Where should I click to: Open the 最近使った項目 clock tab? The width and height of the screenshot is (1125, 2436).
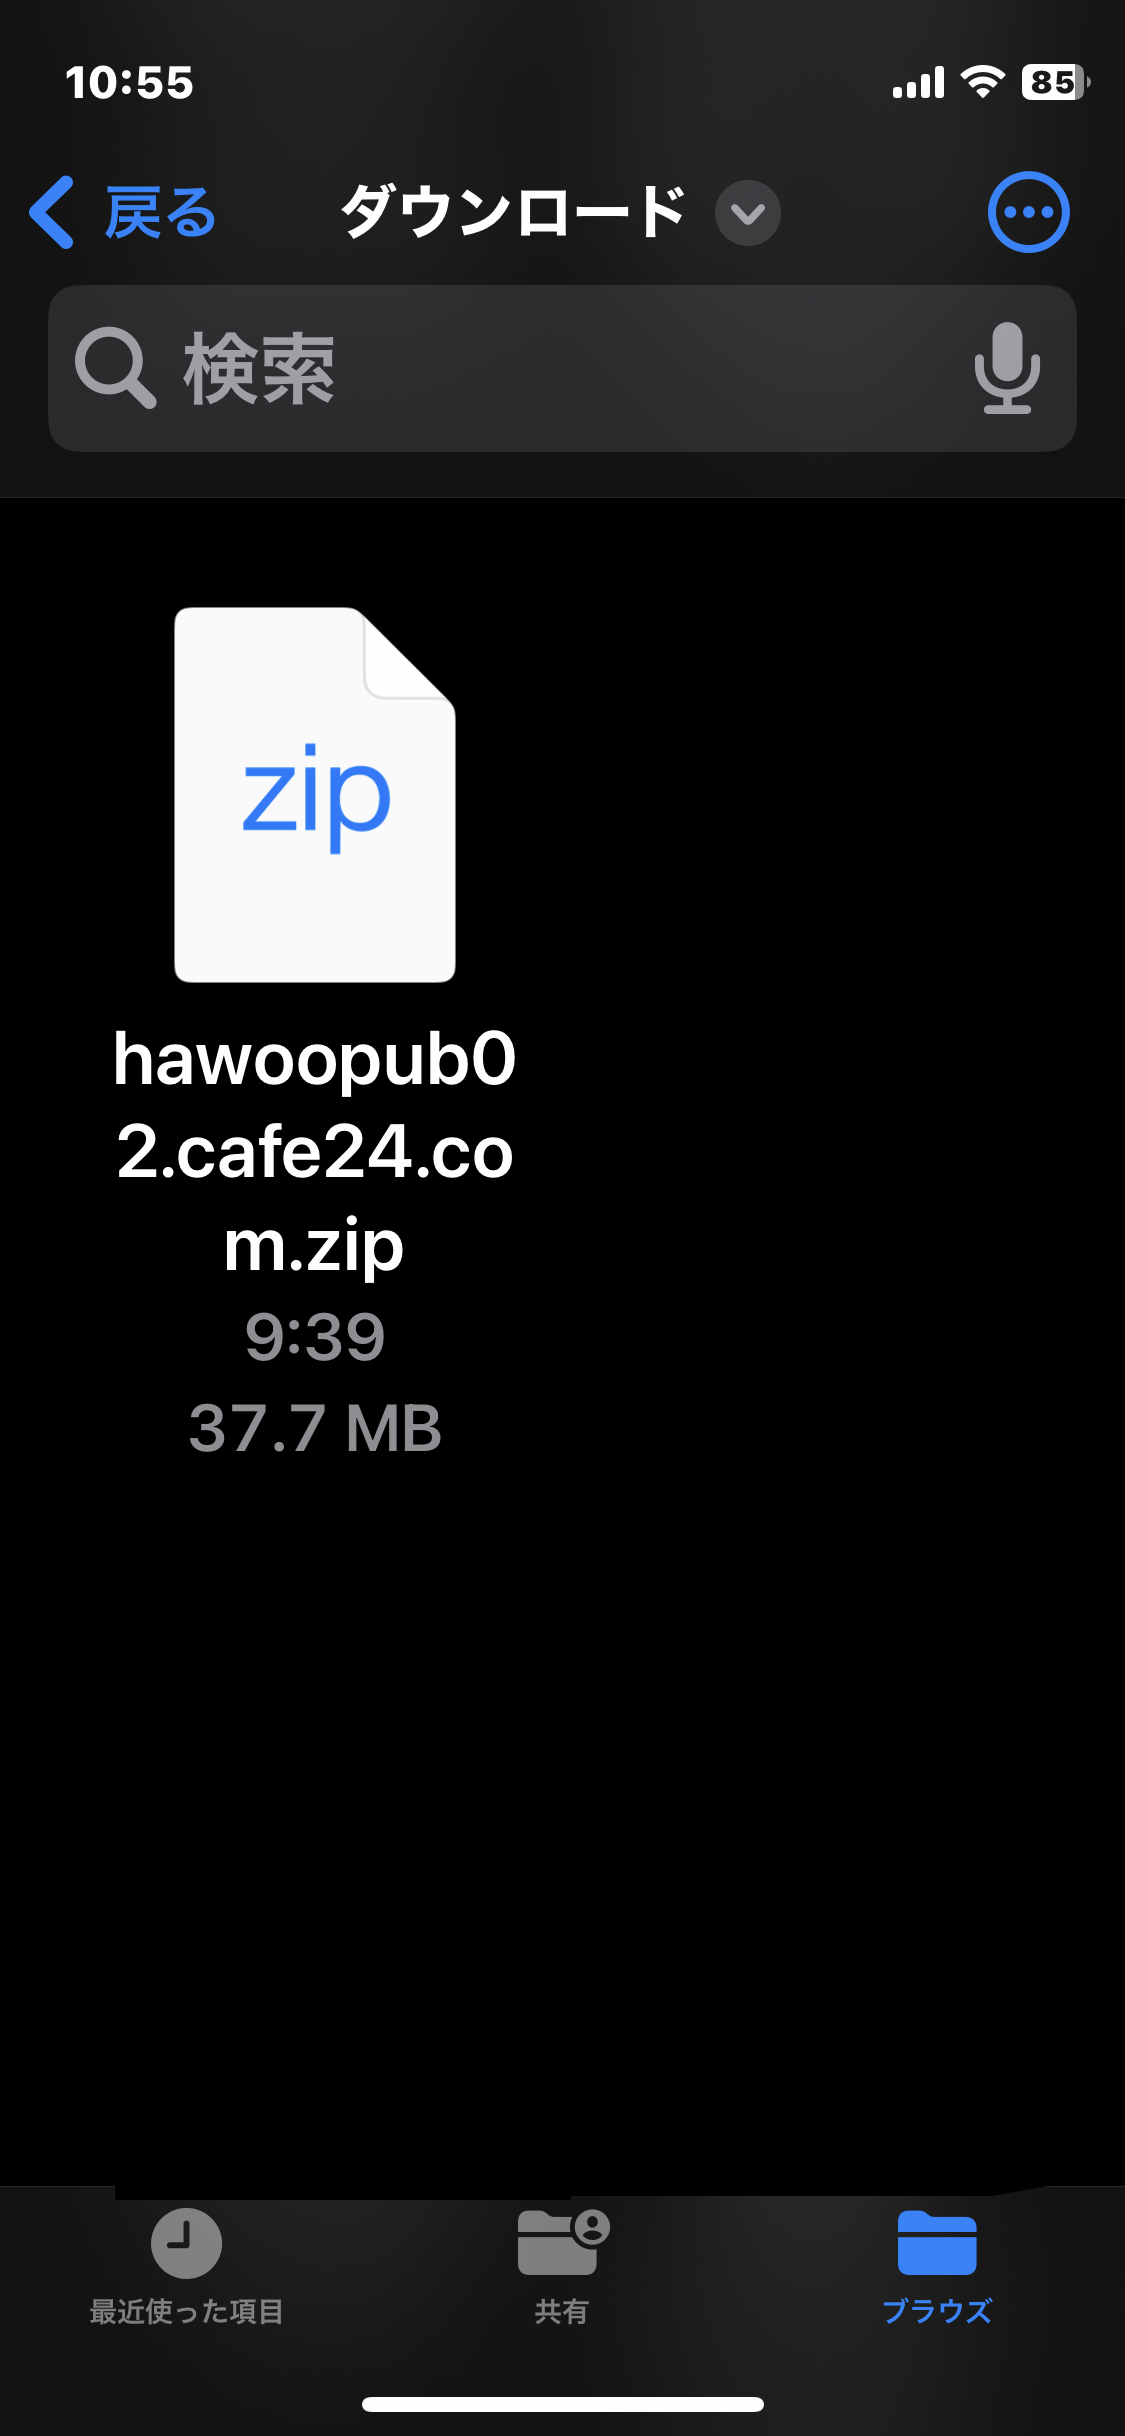click(x=187, y=2267)
